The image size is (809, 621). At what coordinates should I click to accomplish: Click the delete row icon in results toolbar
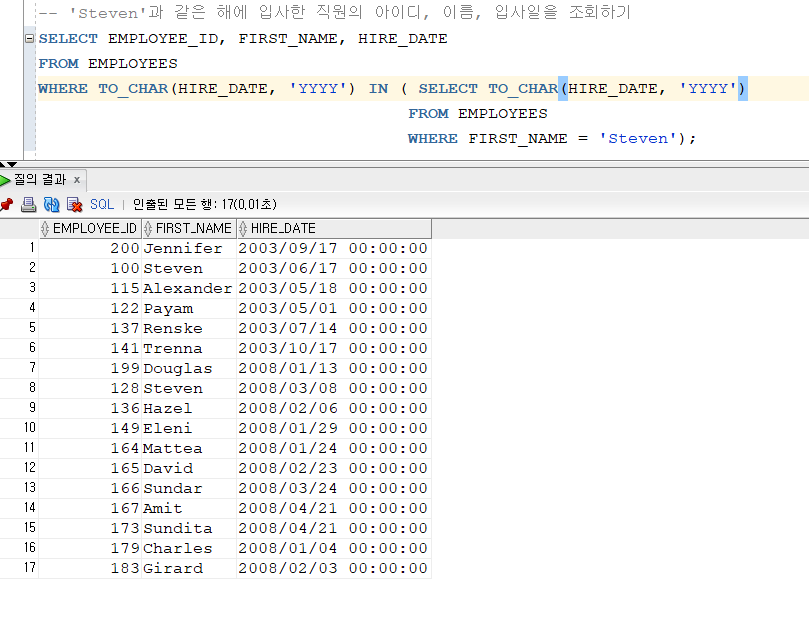coord(75,205)
